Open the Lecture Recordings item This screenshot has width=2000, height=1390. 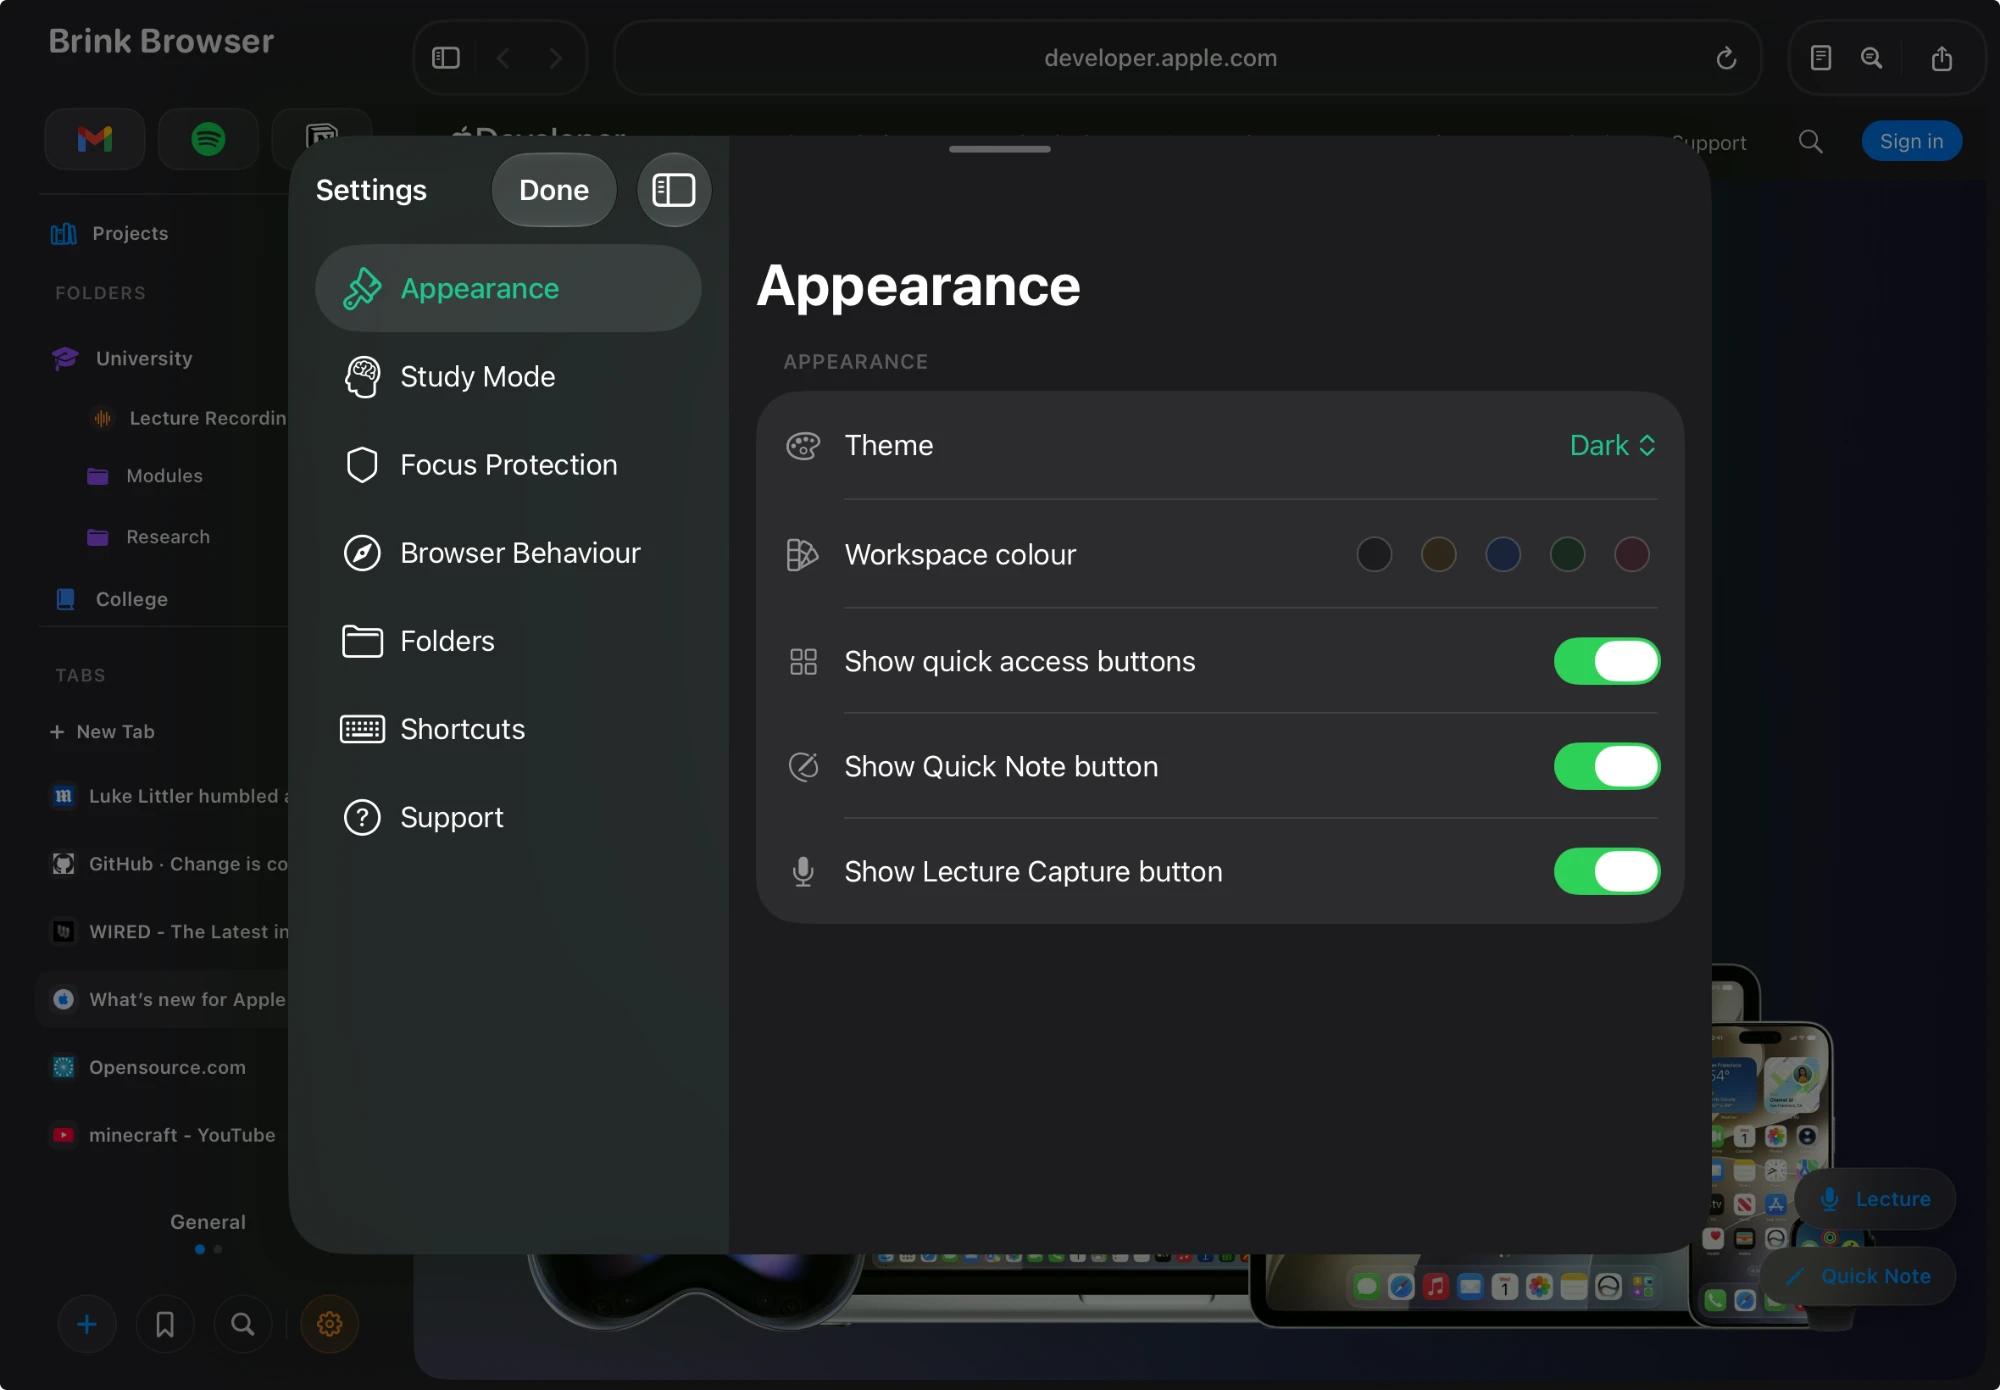pos(188,418)
